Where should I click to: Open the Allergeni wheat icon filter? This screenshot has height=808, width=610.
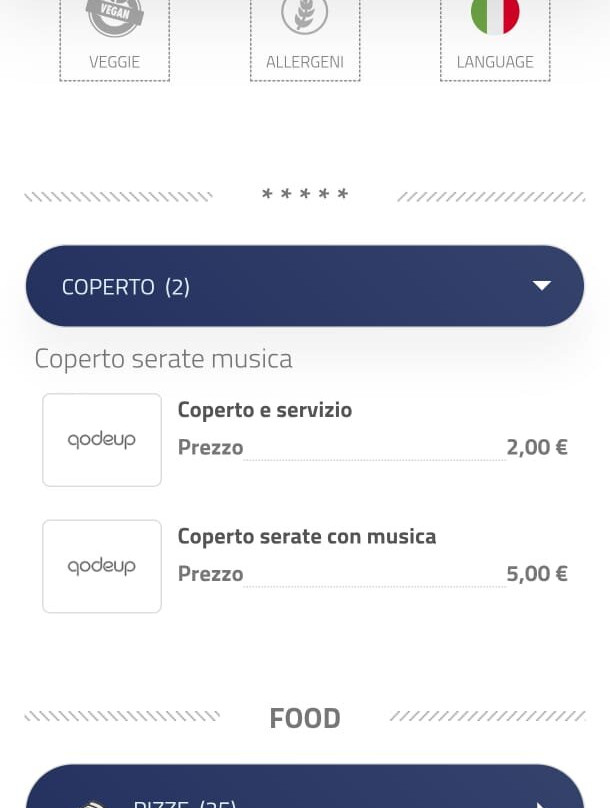(x=304, y=15)
